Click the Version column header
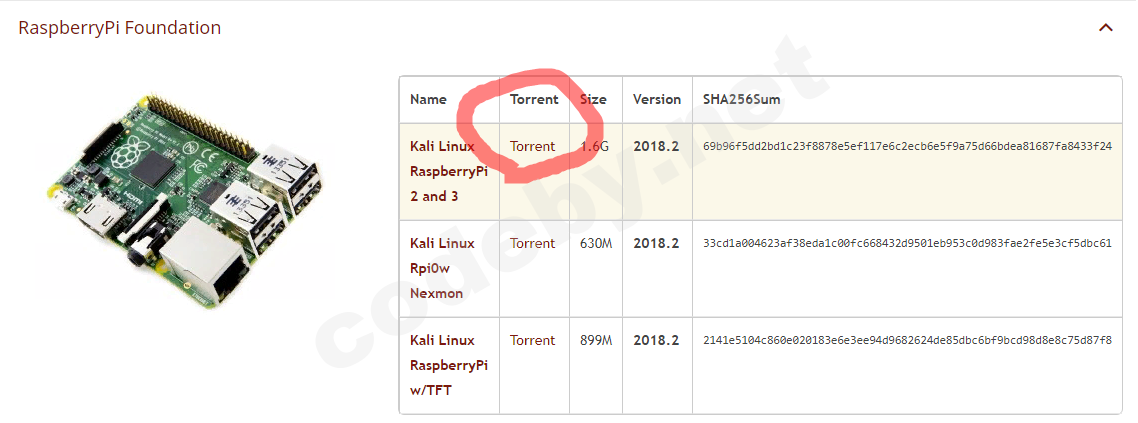Image resolution: width=1138 pixels, height=423 pixels. coord(657,99)
